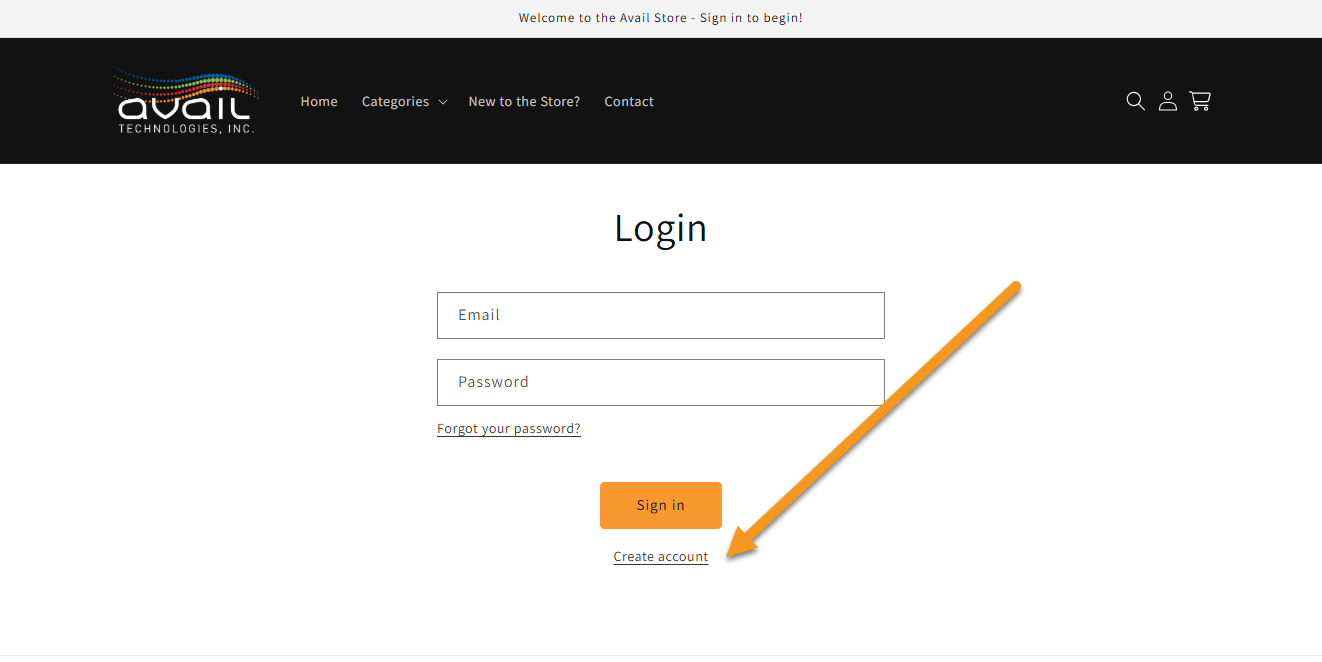Go to the Home page
Viewport: 1322px width, 662px height.
[x=319, y=102]
